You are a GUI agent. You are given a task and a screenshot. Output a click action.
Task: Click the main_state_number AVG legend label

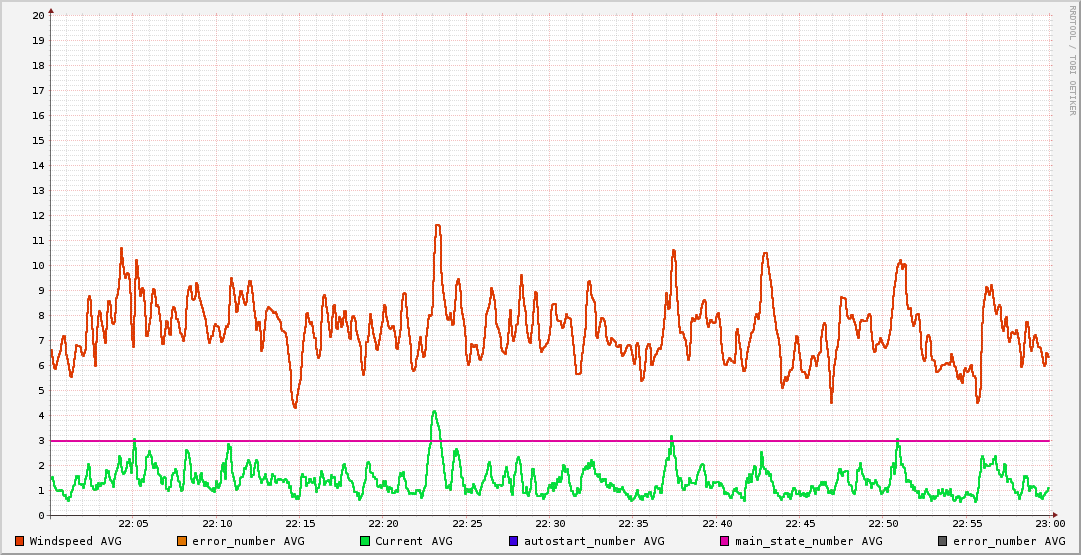pyautogui.click(x=803, y=541)
